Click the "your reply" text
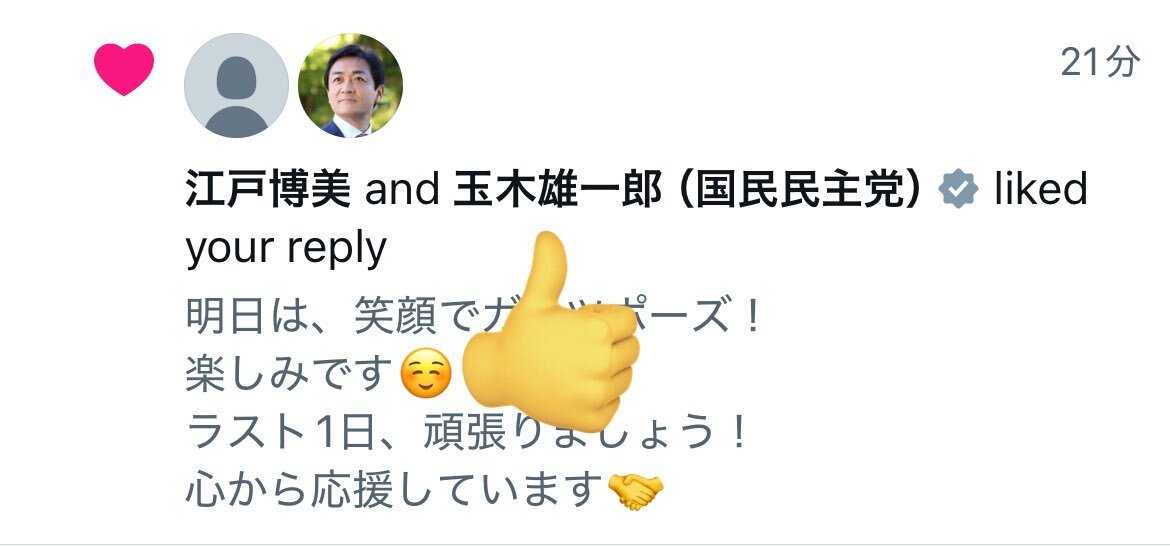This screenshot has width=1170, height=546. click(286, 248)
